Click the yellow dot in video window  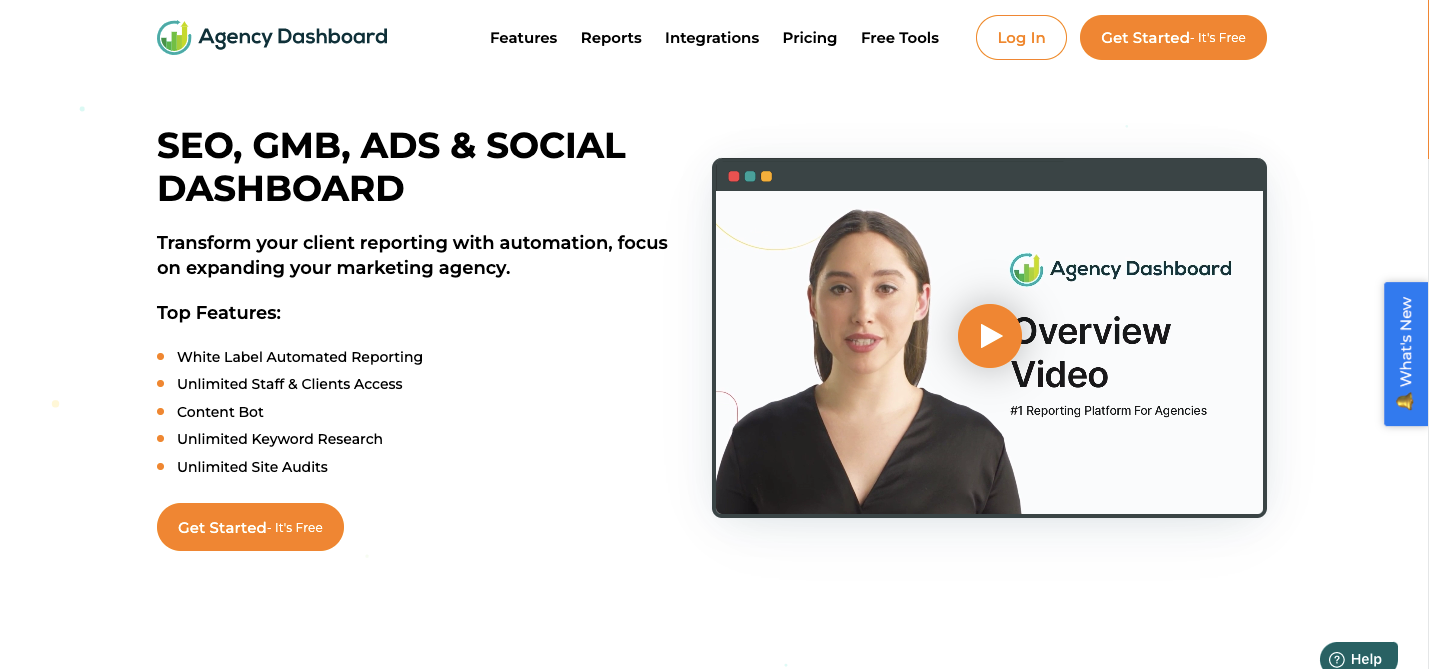766,176
